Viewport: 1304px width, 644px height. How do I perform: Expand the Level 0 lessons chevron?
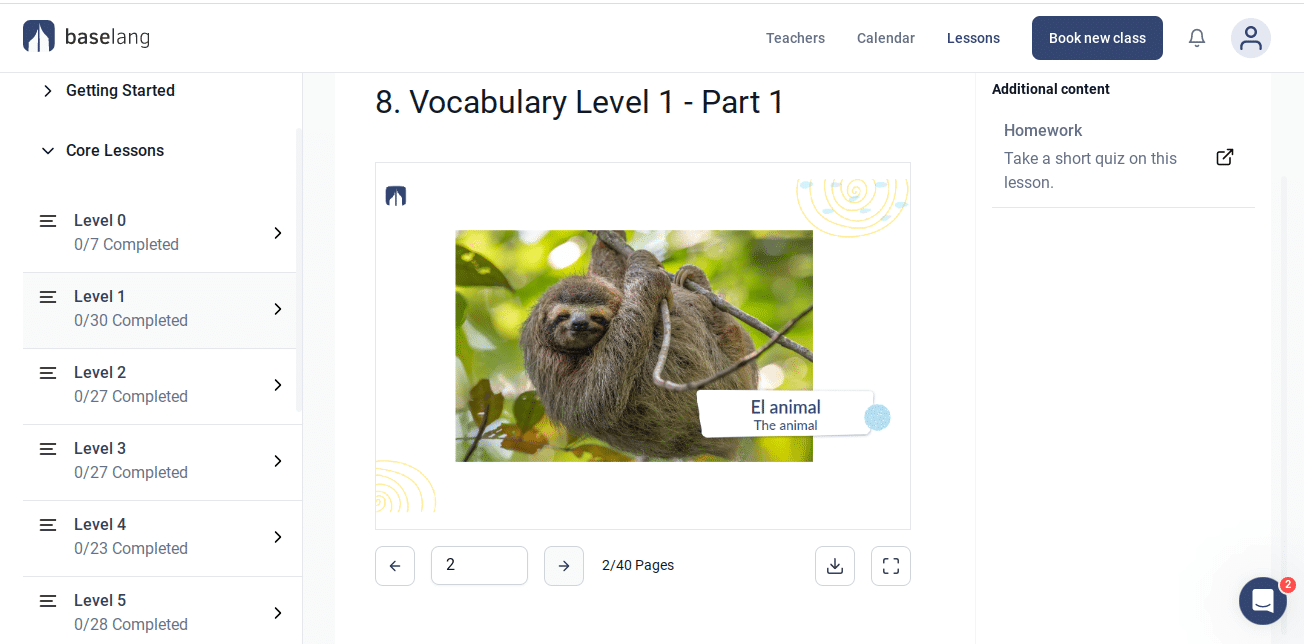coord(278,233)
